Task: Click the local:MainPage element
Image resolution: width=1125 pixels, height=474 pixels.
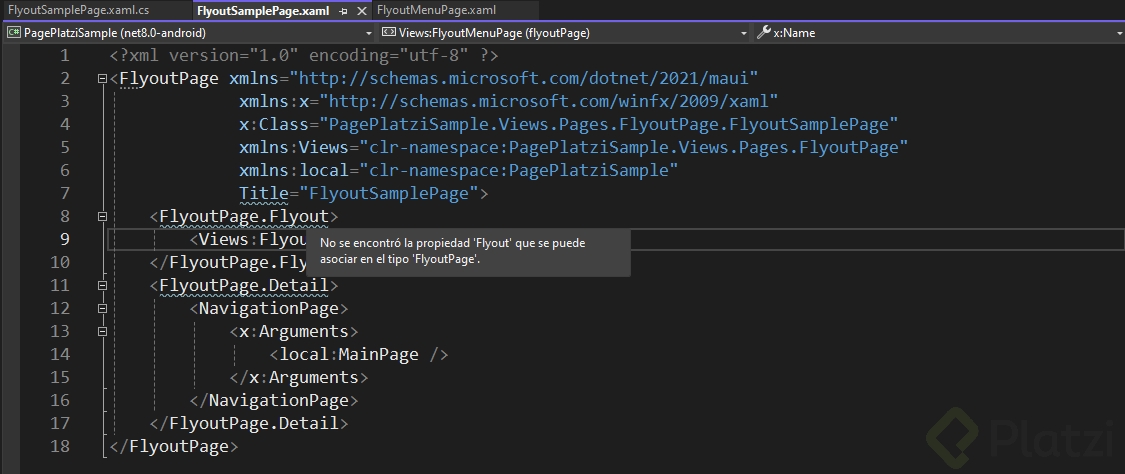Action: click(359, 354)
